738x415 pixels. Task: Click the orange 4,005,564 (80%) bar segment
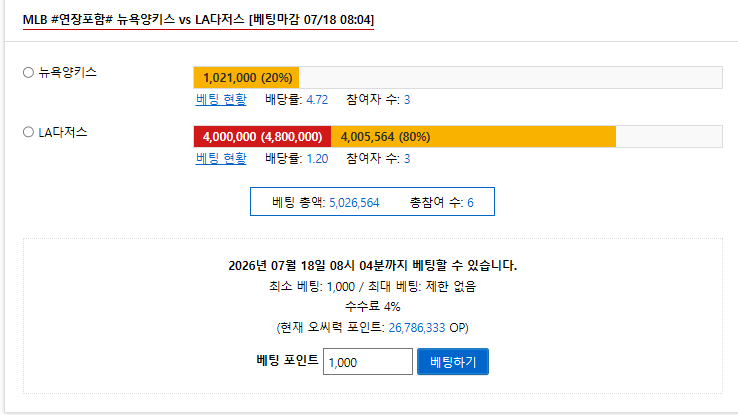[473, 137]
